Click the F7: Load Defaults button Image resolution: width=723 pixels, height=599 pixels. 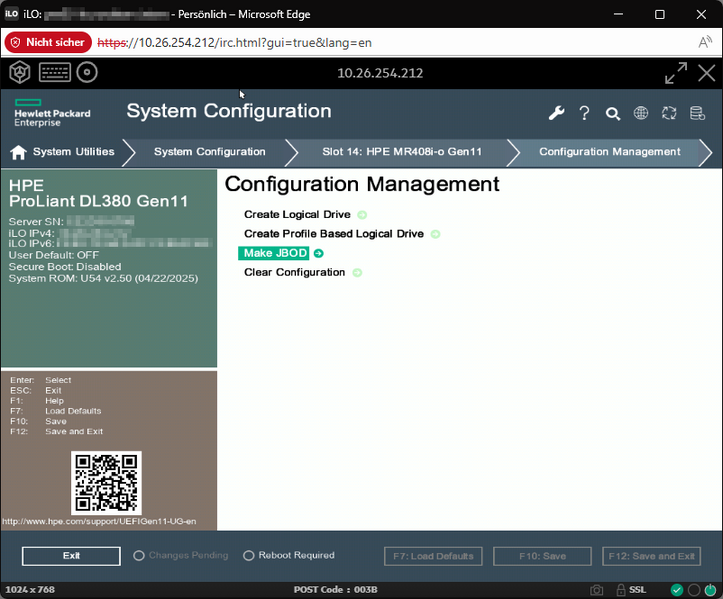[433, 556]
